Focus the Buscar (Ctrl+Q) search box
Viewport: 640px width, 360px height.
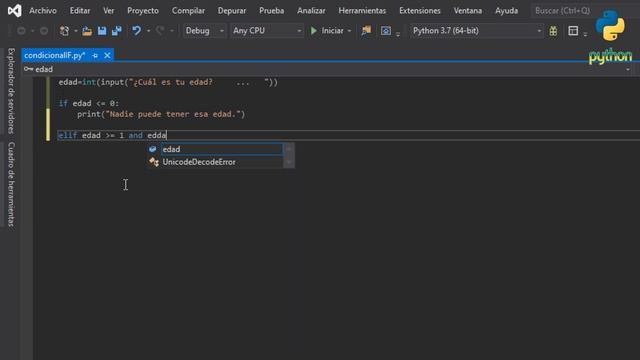point(563,11)
